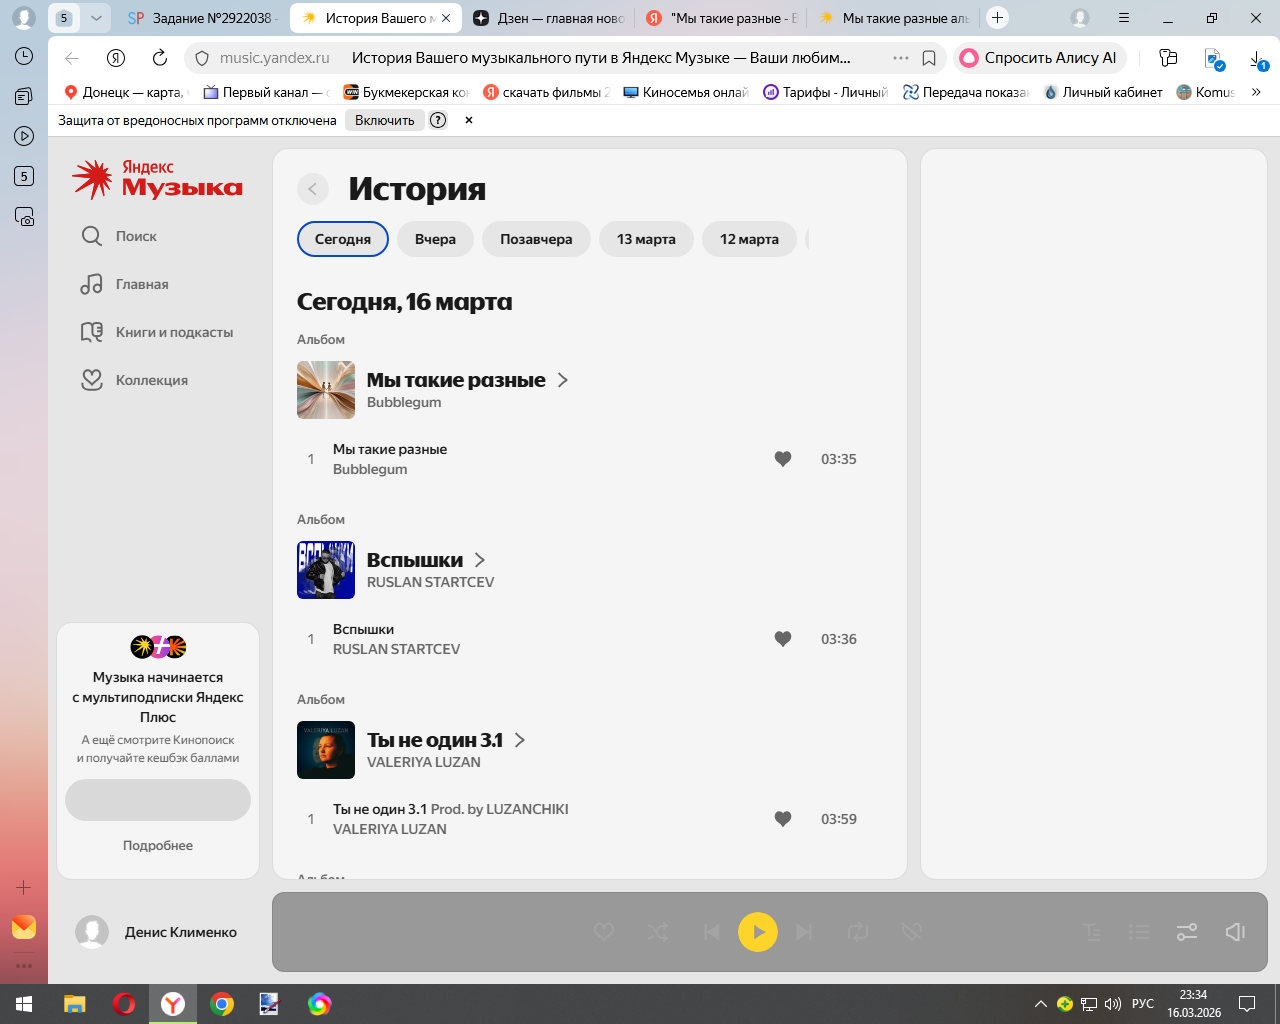
Task: Open browser downloads
Action: tap(1259, 59)
